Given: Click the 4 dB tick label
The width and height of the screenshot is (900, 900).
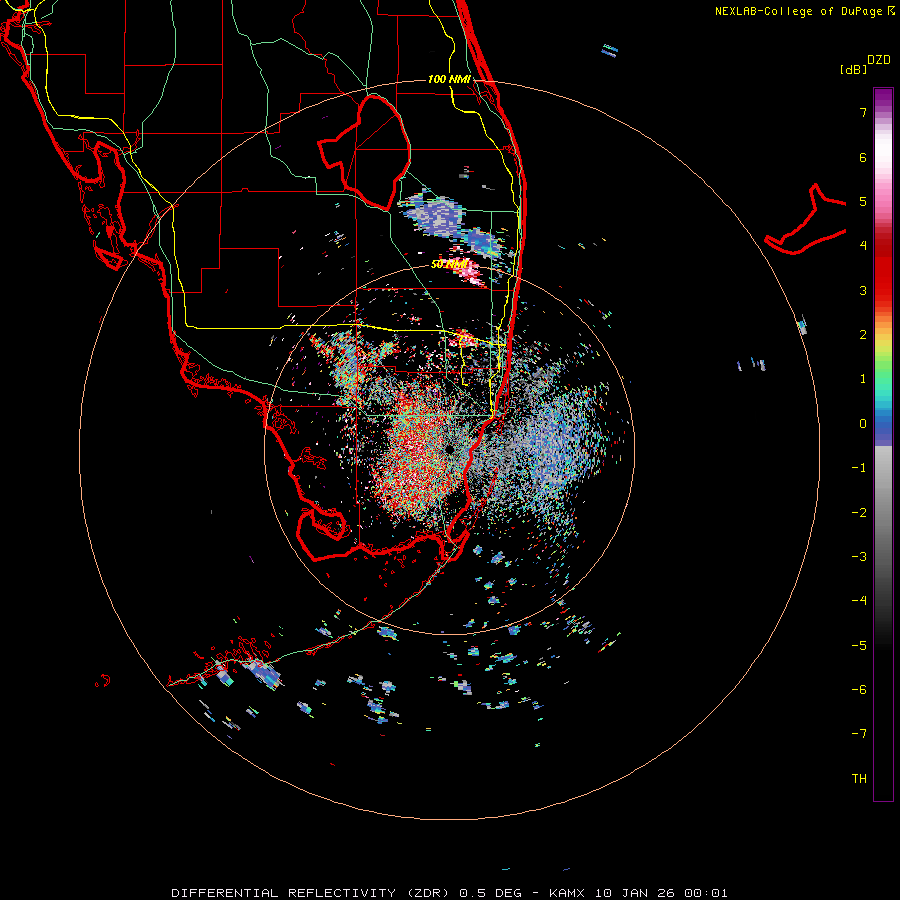Looking at the screenshot, I should (863, 246).
